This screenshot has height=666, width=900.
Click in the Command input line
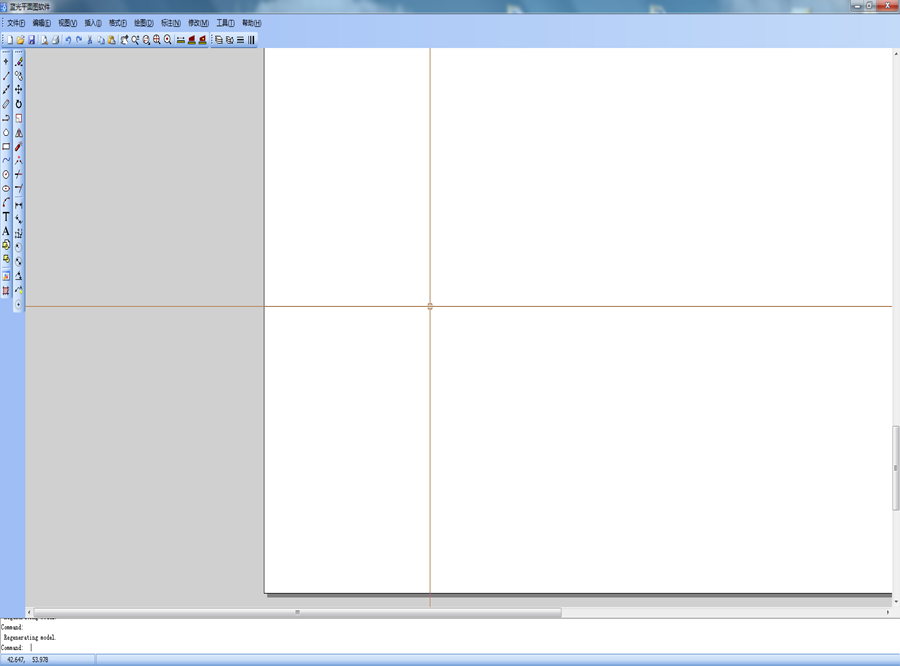[450, 647]
